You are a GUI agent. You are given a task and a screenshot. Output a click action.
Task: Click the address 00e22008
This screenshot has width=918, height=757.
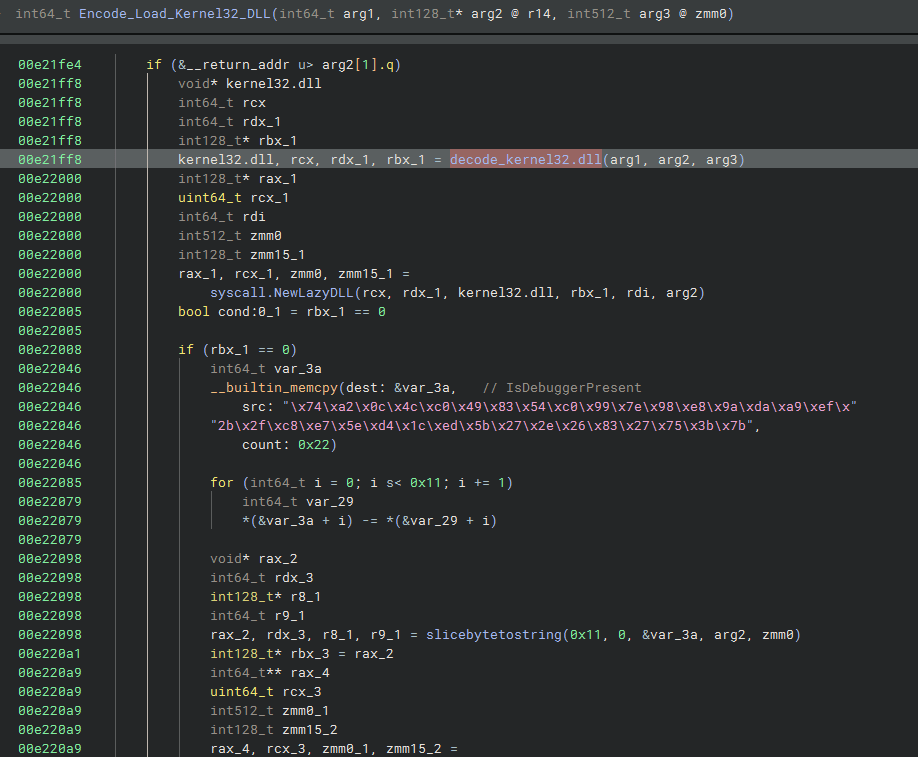[50, 350]
